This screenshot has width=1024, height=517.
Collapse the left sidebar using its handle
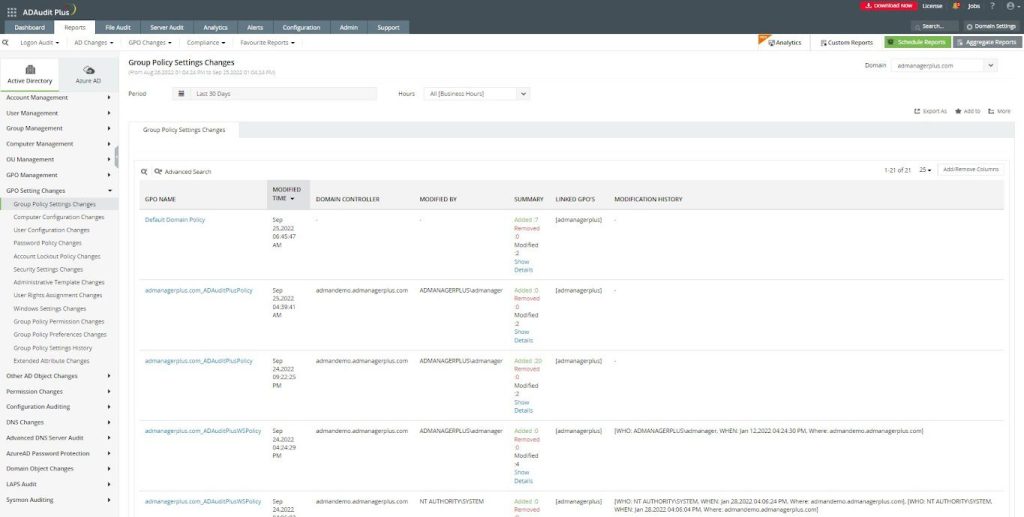[117, 157]
